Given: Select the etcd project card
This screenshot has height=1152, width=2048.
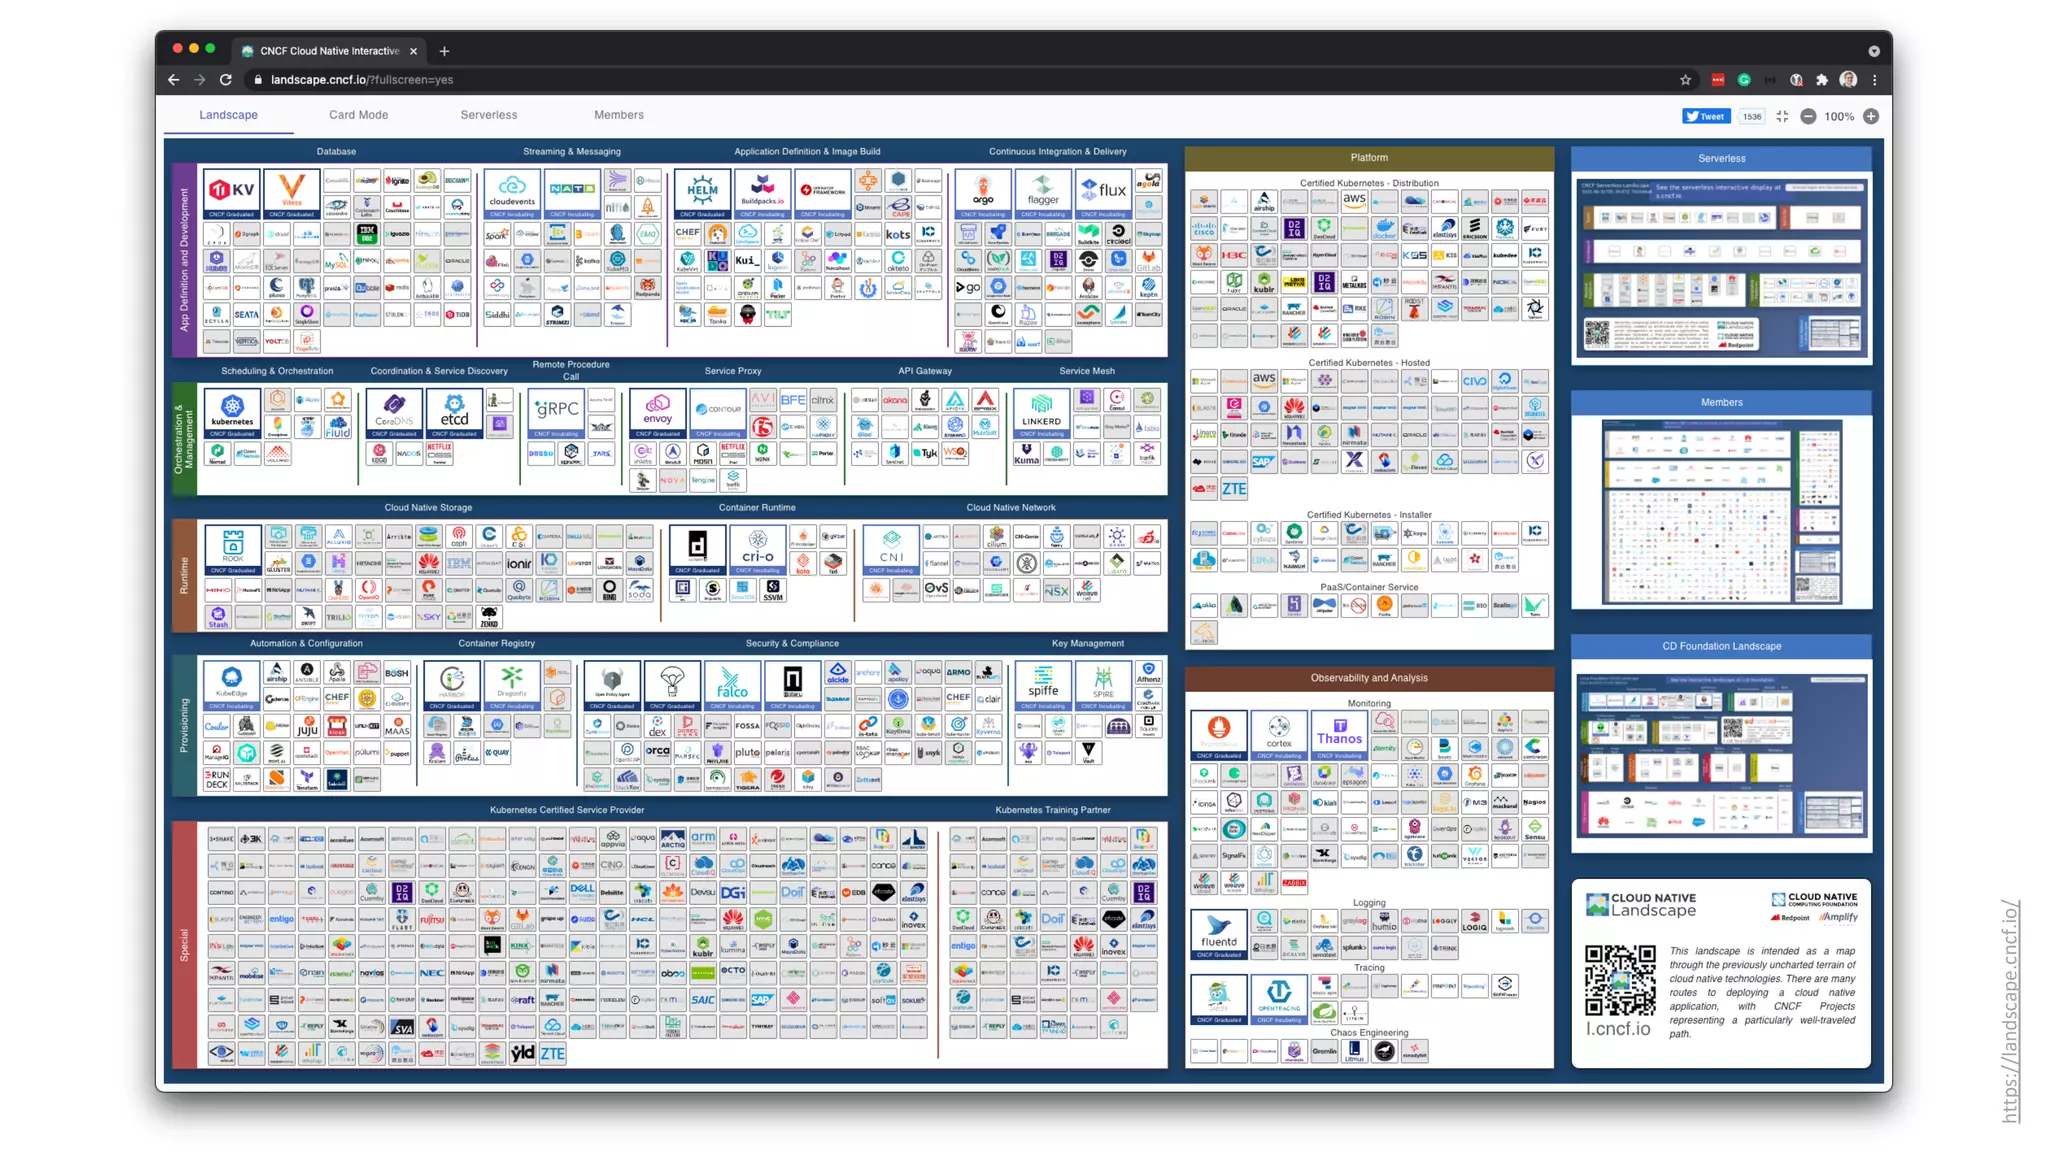Looking at the screenshot, I should [454, 412].
